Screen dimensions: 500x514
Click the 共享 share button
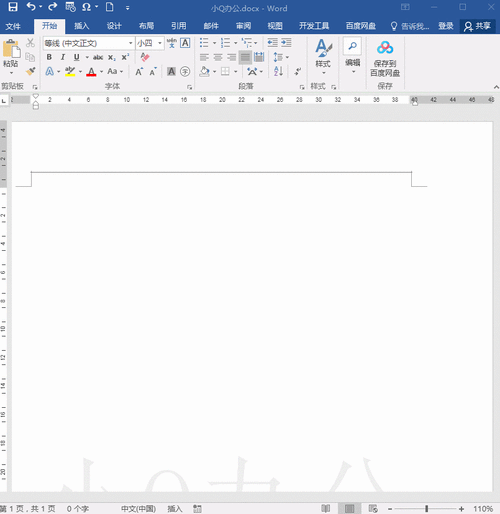(x=478, y=26)
